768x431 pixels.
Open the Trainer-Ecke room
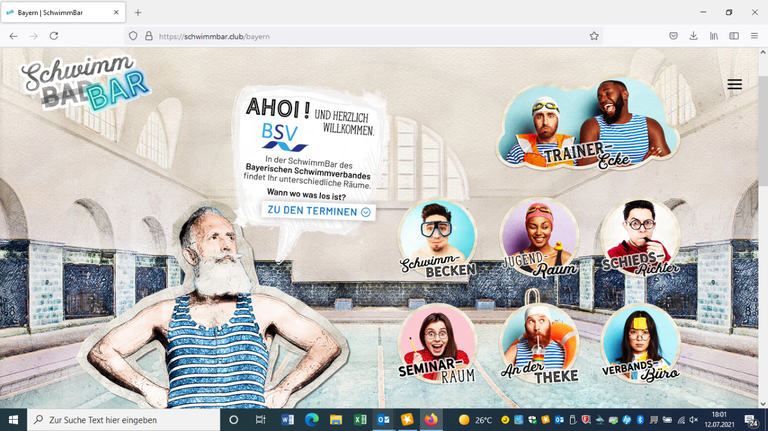pyautogui.click(x=587, y=124)
